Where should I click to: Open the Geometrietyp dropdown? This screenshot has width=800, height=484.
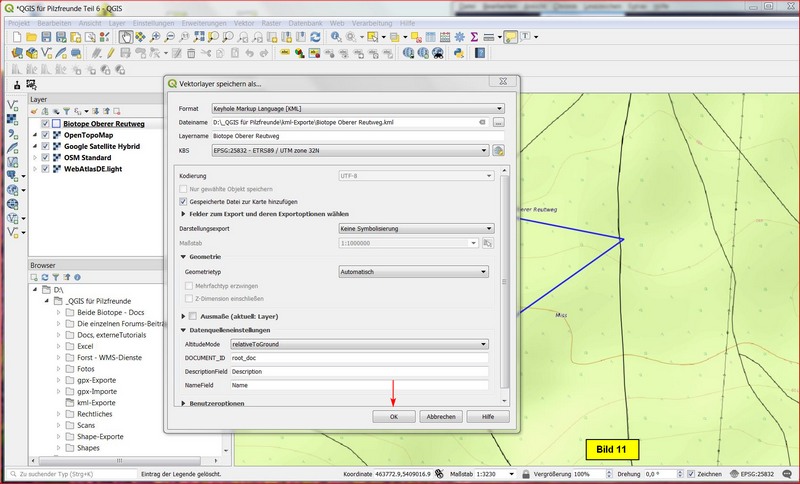[413, 272]
